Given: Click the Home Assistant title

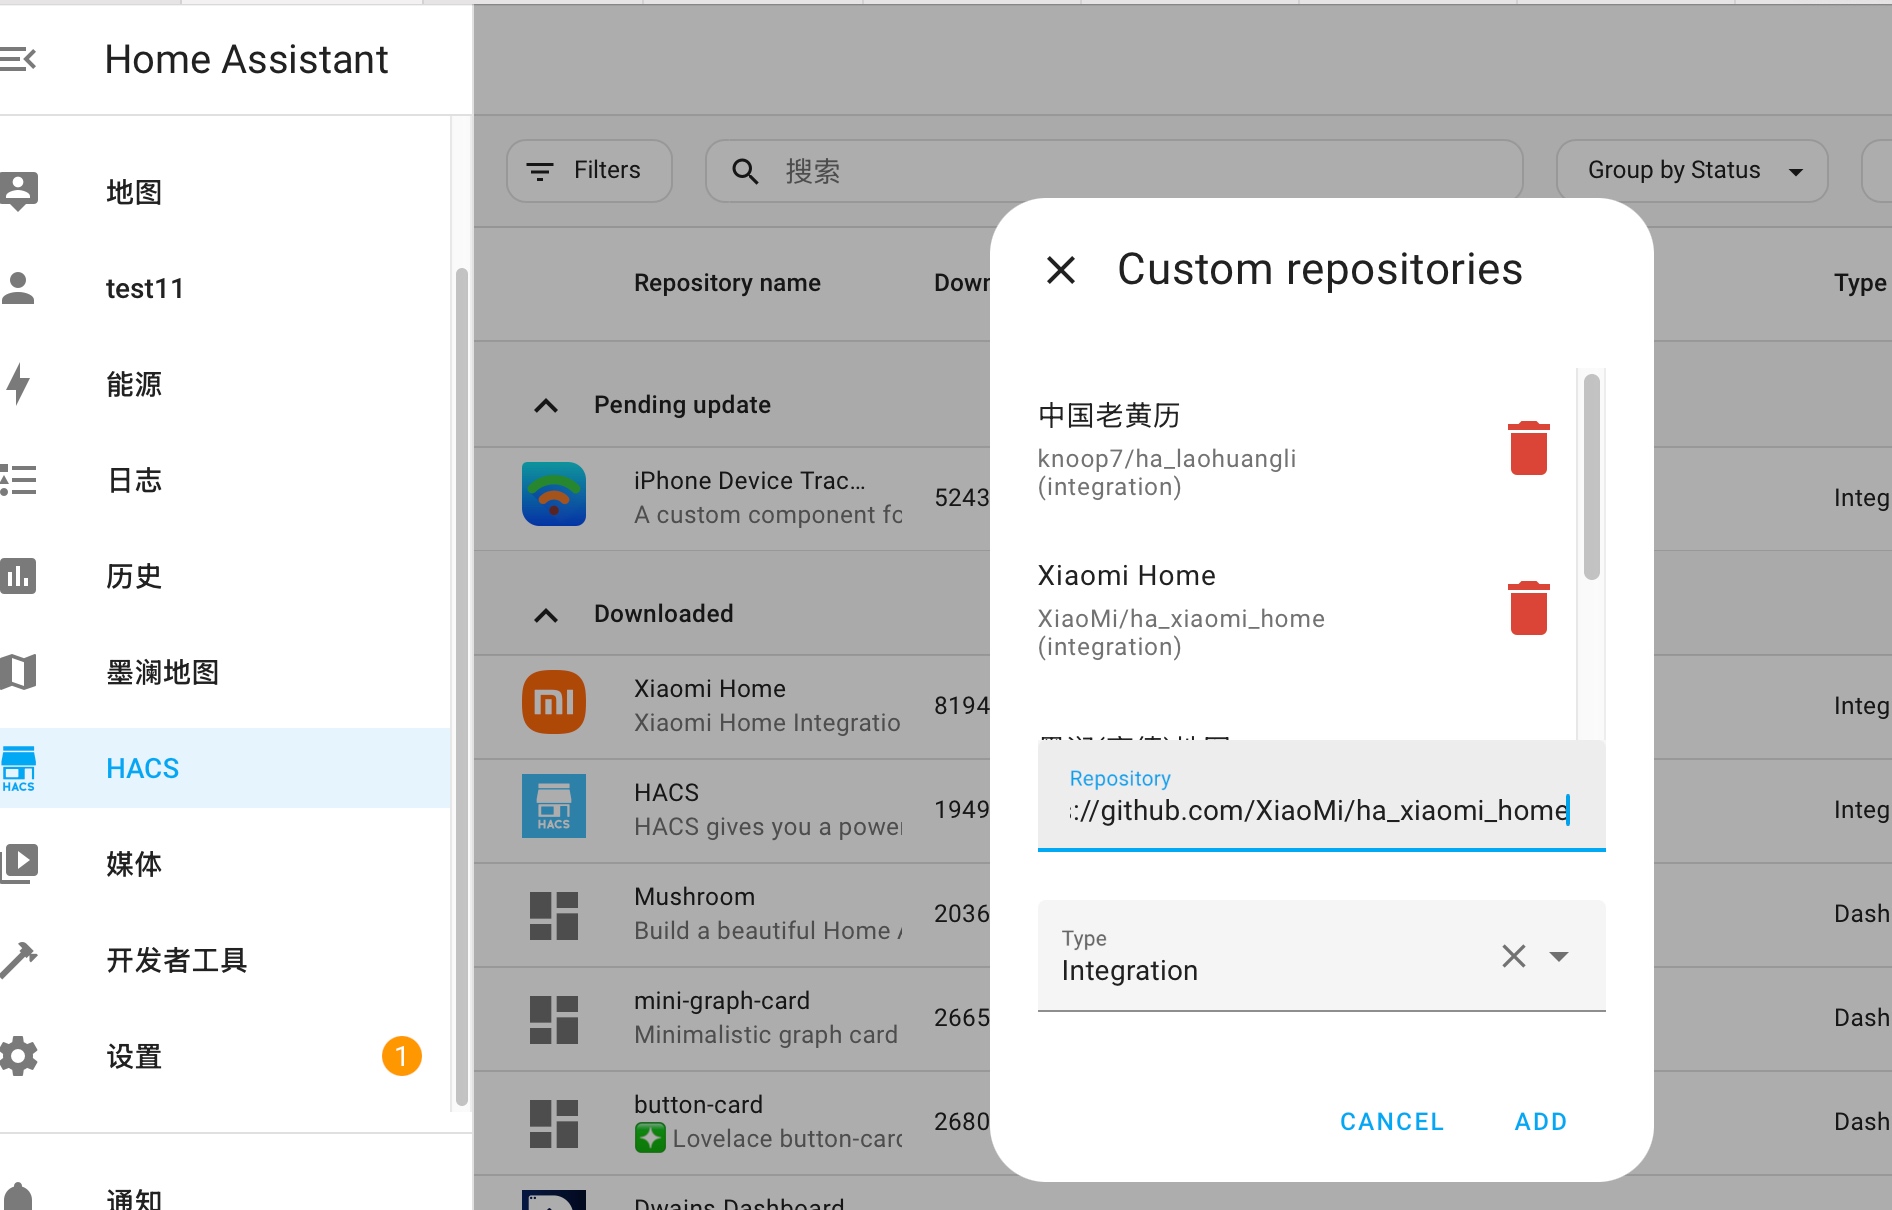Looking at the screenshot, I should pos(246,60).
